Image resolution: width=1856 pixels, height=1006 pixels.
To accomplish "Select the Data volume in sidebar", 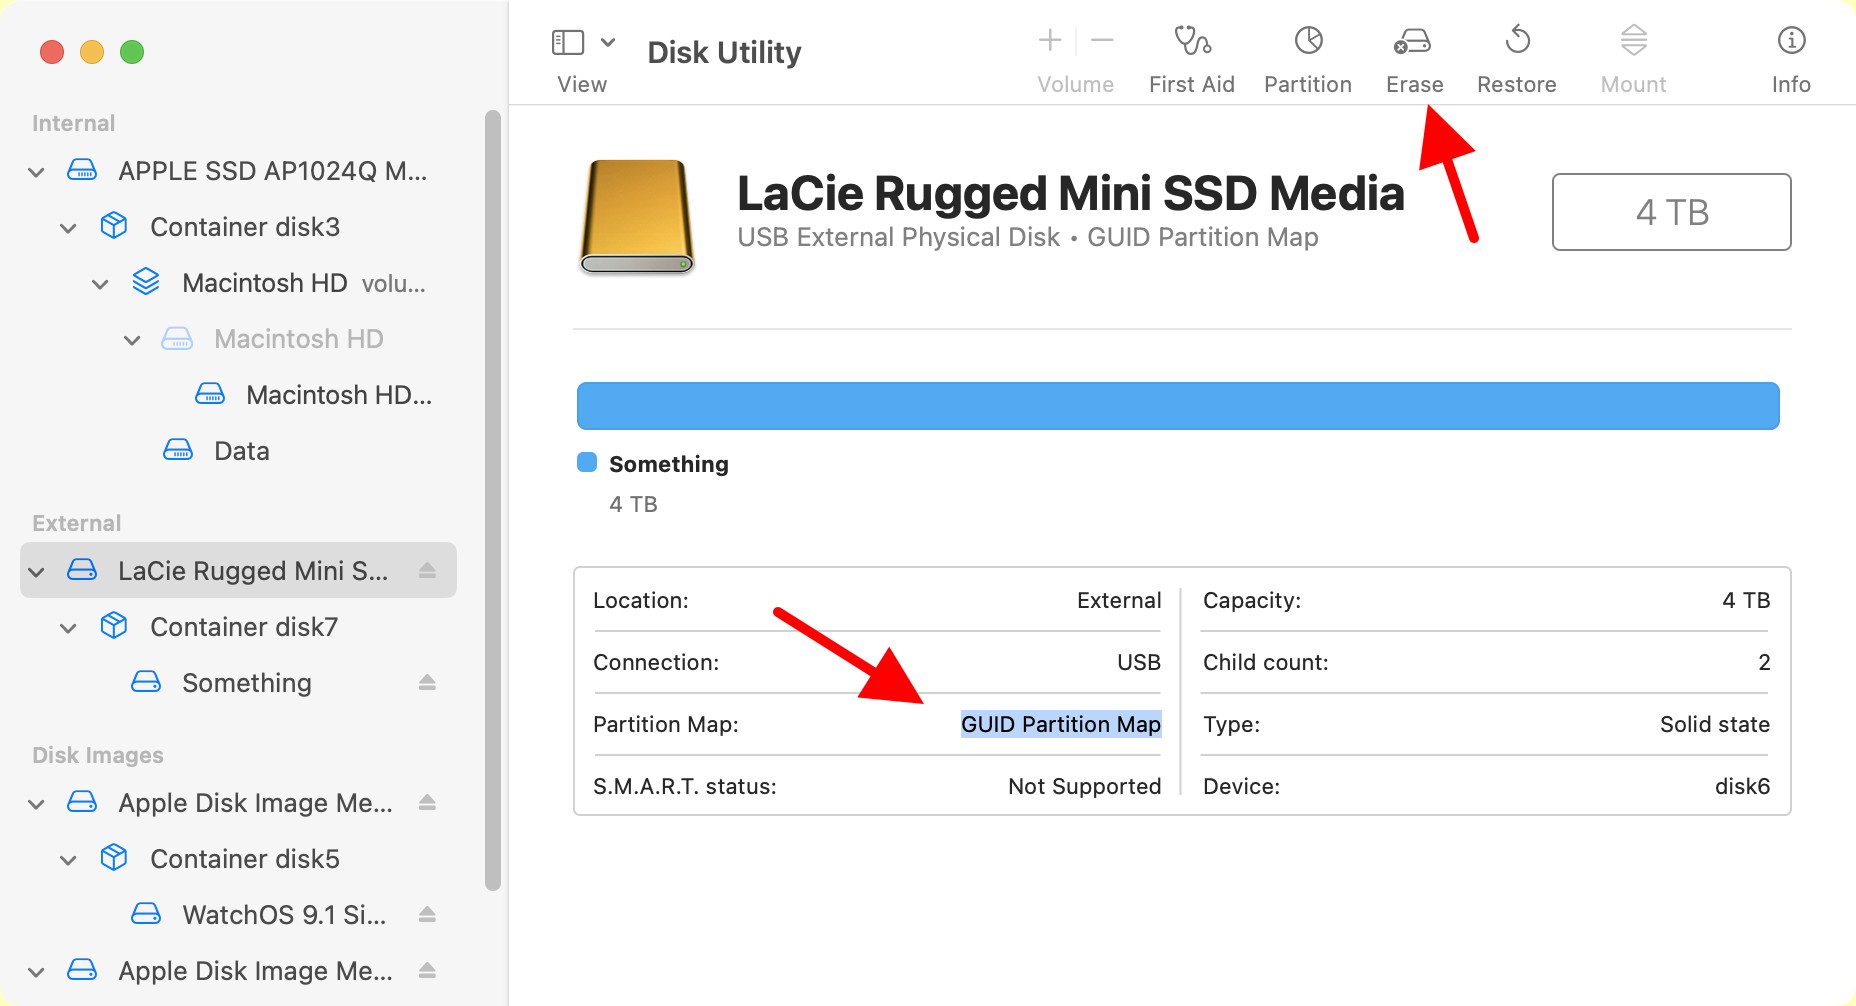I will pyautogui.click(x=241, y=451).
